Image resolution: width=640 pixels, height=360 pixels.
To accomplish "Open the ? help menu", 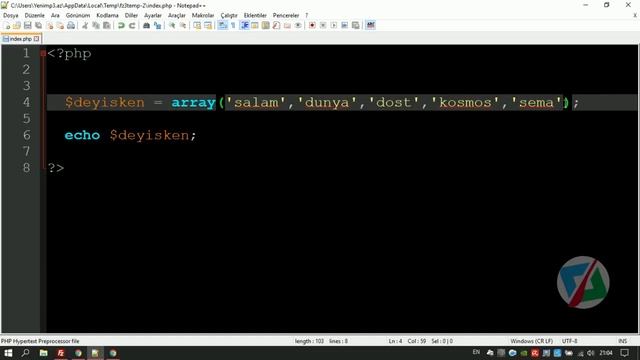I will (307, 15).
